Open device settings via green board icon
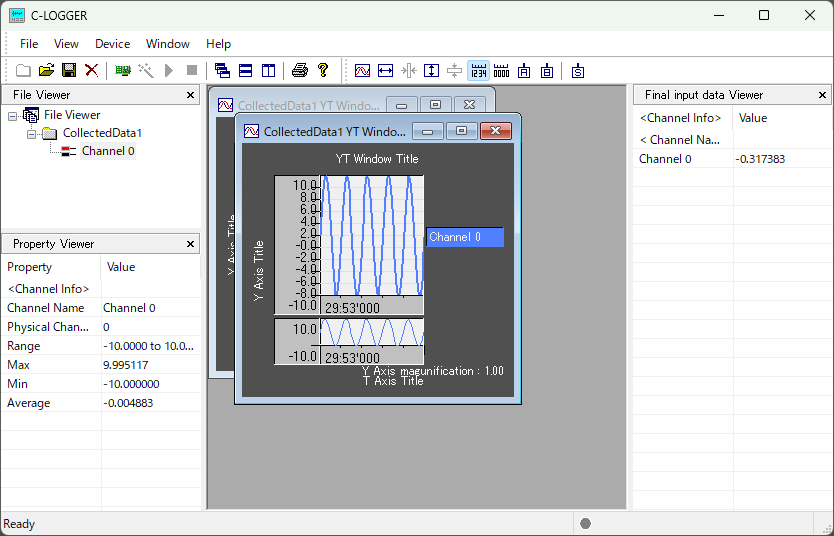This screenshot has width=834, height=536. [x=123, y=70]
